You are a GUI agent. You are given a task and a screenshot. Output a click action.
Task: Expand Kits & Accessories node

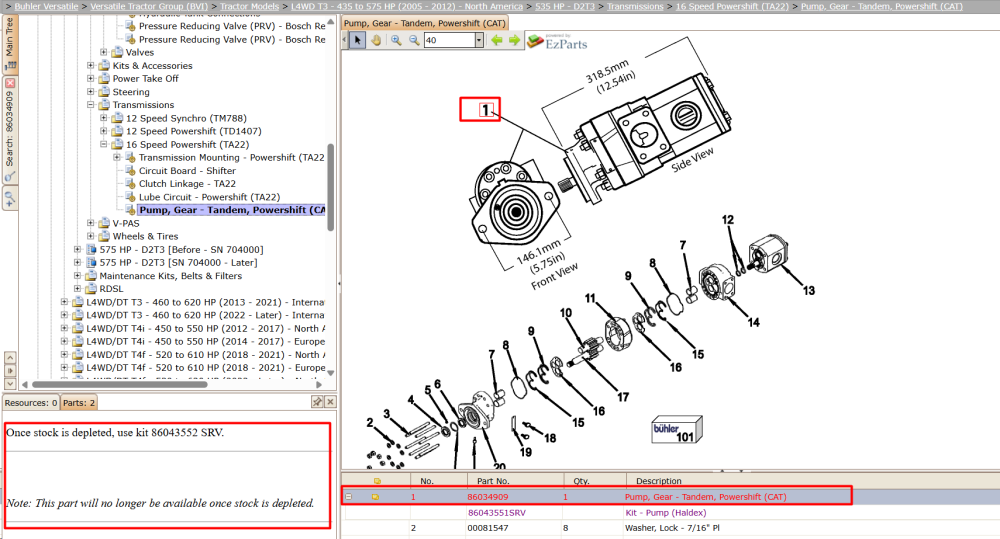click(91, 66)
